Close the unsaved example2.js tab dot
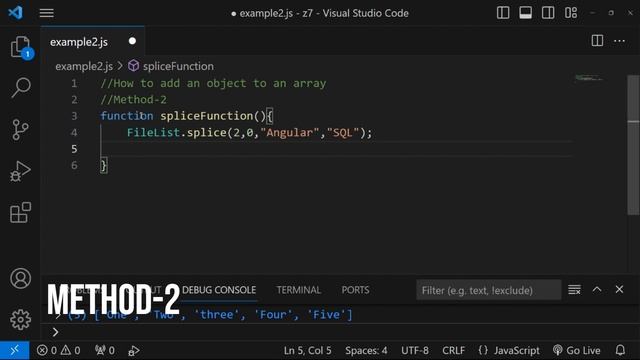 132,41
